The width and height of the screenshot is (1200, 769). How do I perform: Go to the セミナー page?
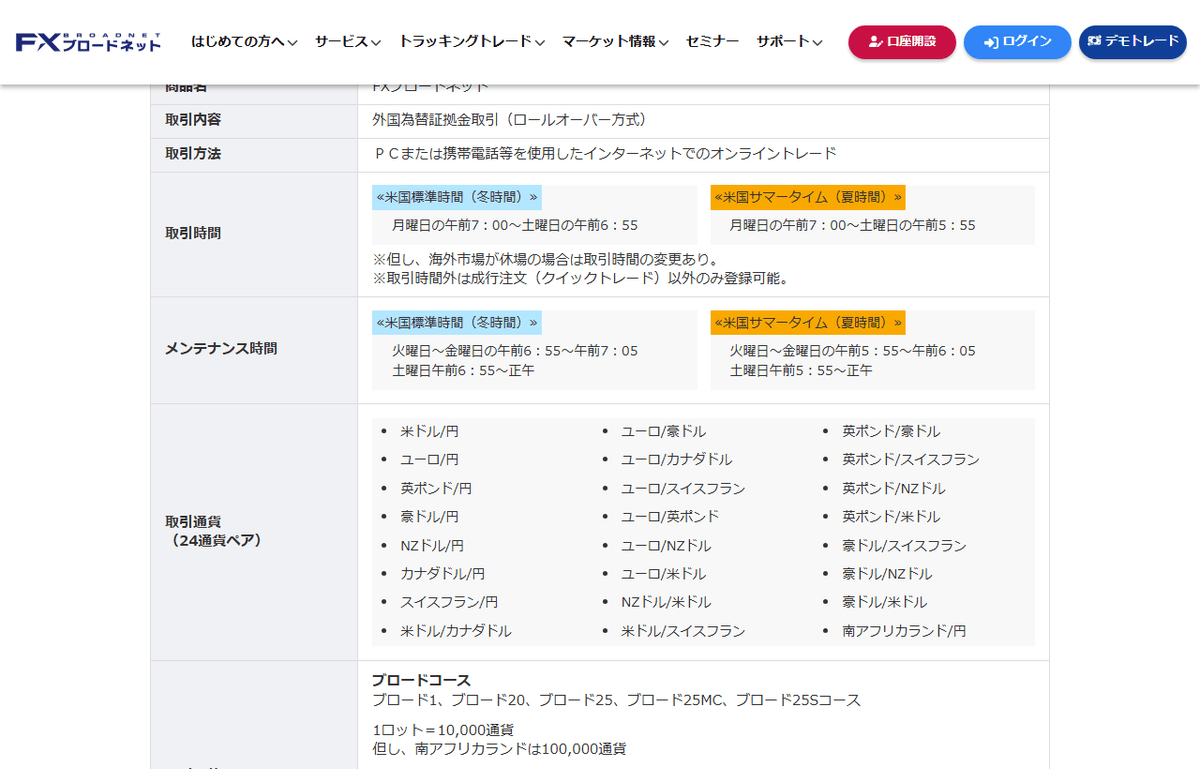click(712, 42)
